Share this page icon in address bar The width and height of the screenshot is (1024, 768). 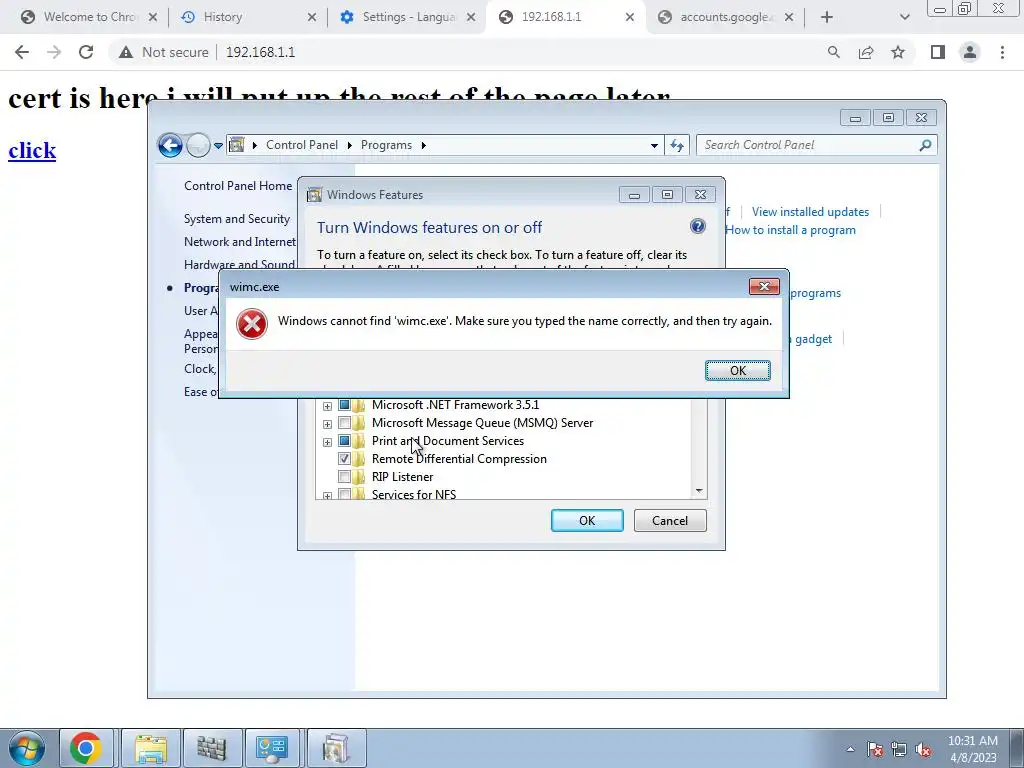click(866, 52)
